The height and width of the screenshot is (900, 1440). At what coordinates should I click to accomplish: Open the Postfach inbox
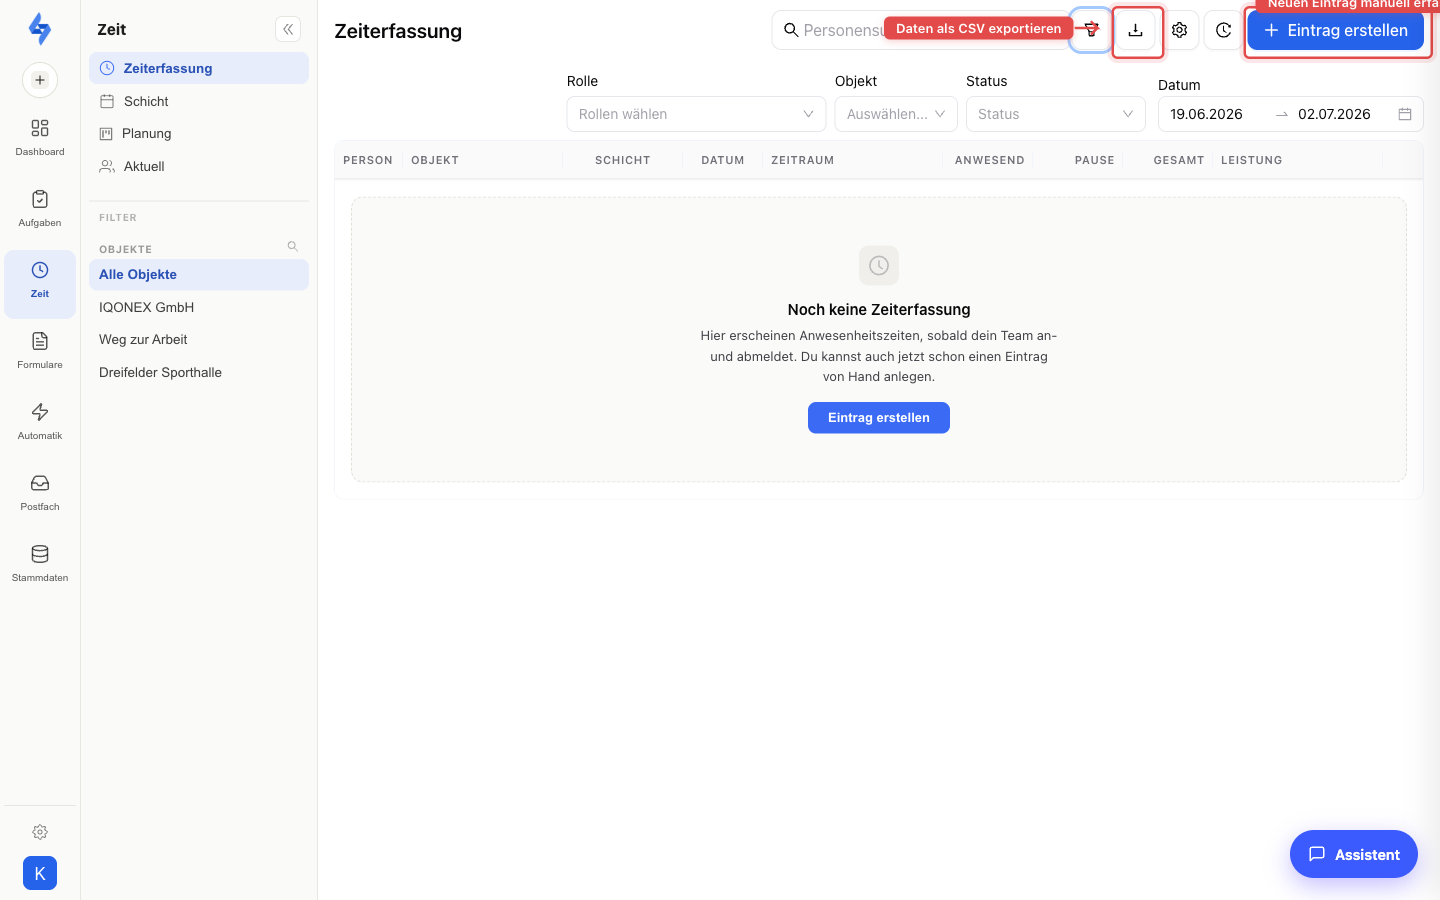(40, 493)
